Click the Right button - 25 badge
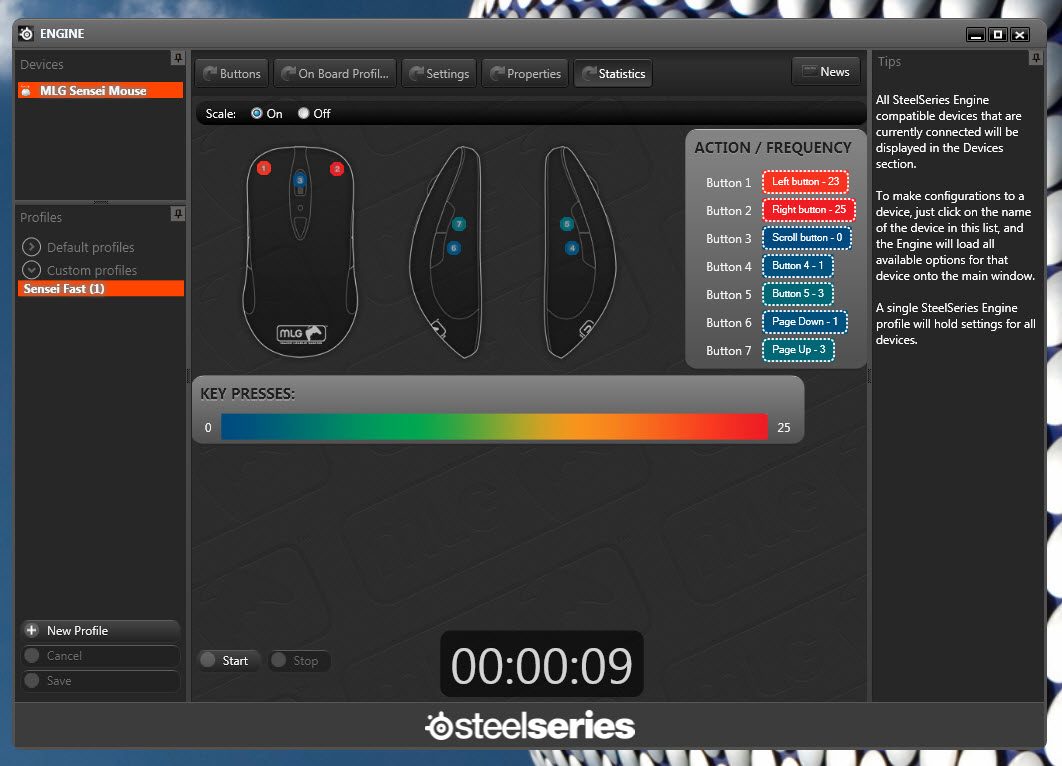The height and width of the screenshot is (766, 1062). coord(809,209)
